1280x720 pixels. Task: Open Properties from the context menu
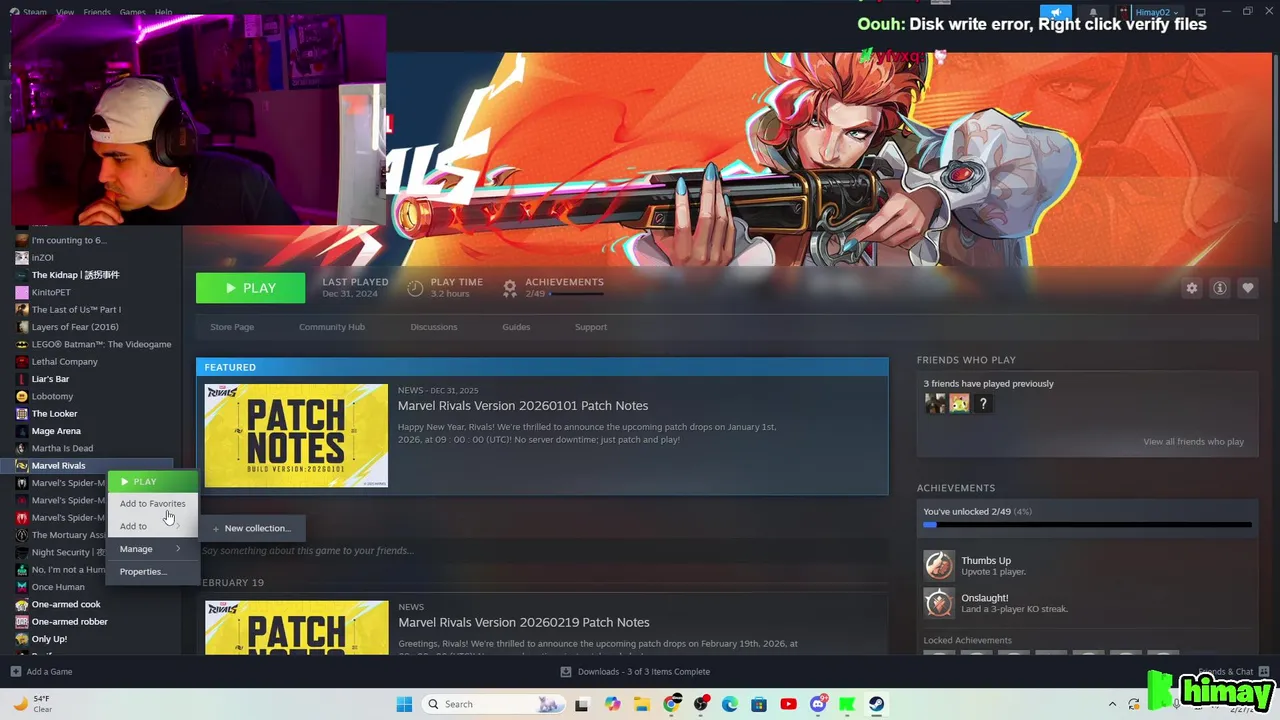click(151, 572)
